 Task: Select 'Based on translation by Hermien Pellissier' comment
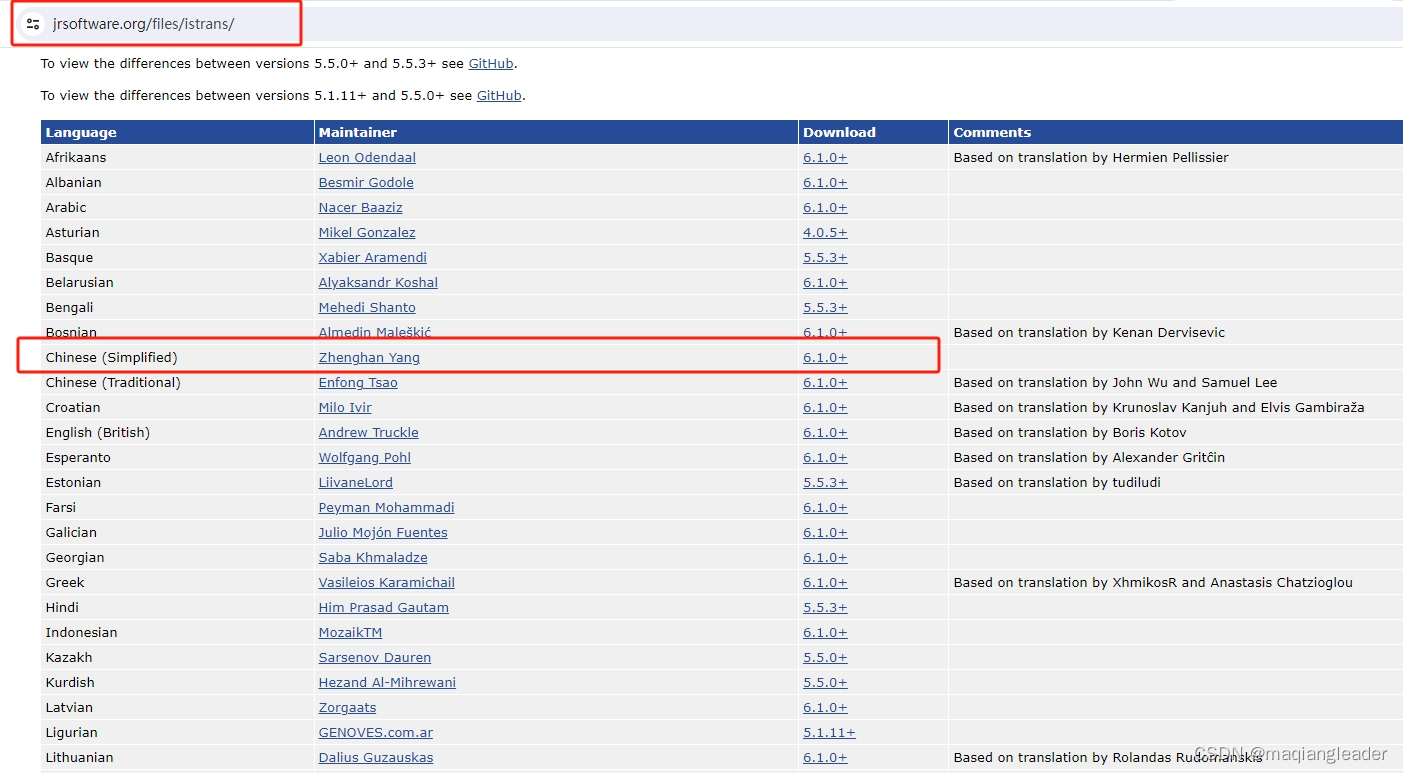[1091, 157]
